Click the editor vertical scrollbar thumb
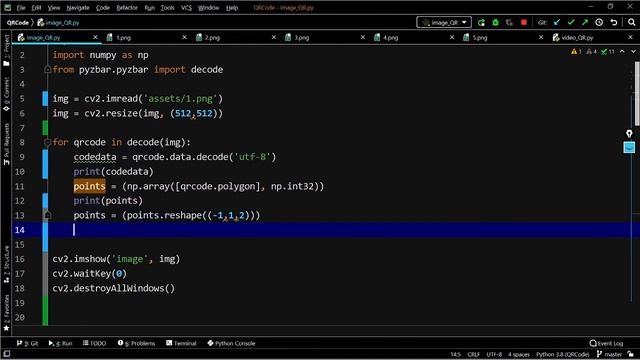Screen dimensions: 640x360 coord(637,94)
